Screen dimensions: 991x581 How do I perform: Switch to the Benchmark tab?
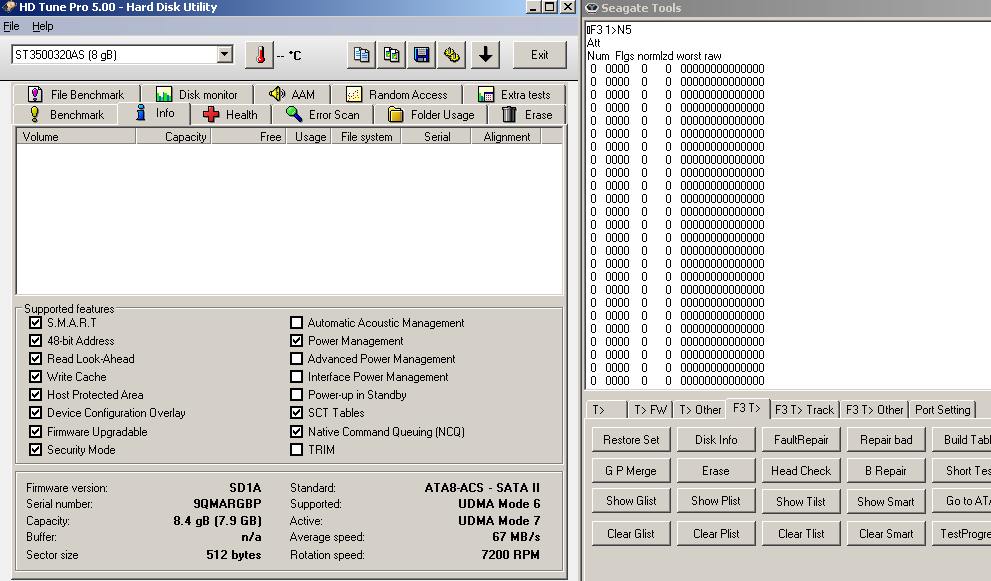pyautogui.click(x=66, y=114)
